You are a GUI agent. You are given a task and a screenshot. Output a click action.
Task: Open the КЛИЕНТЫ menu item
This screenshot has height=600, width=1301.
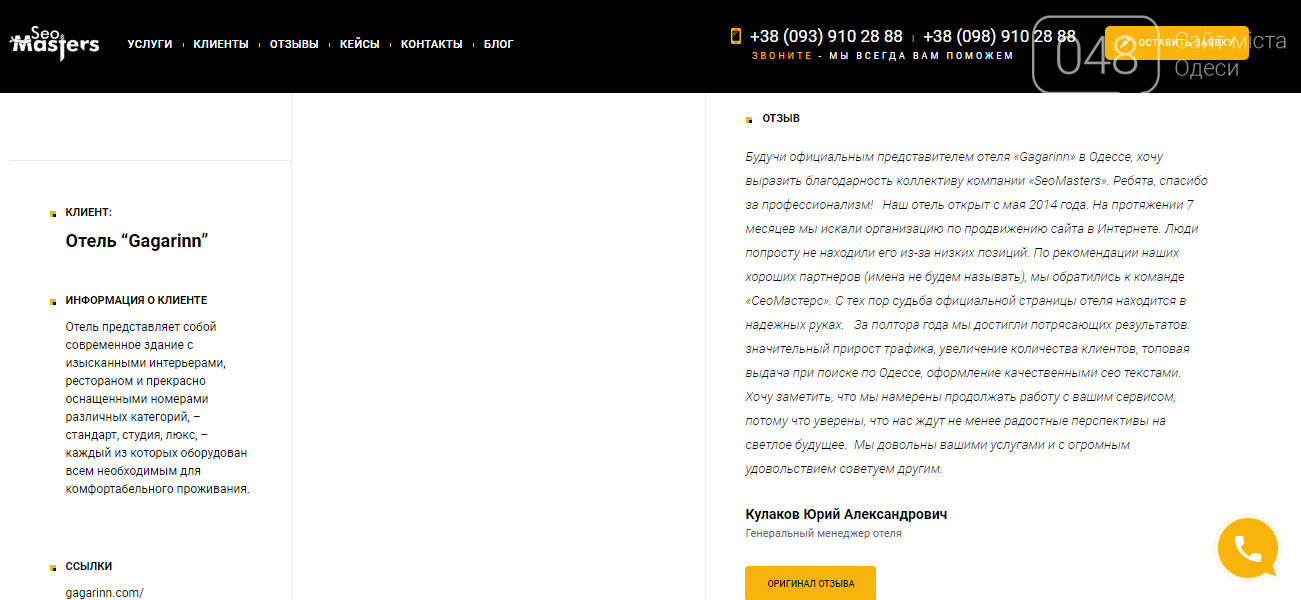point(221,44)
